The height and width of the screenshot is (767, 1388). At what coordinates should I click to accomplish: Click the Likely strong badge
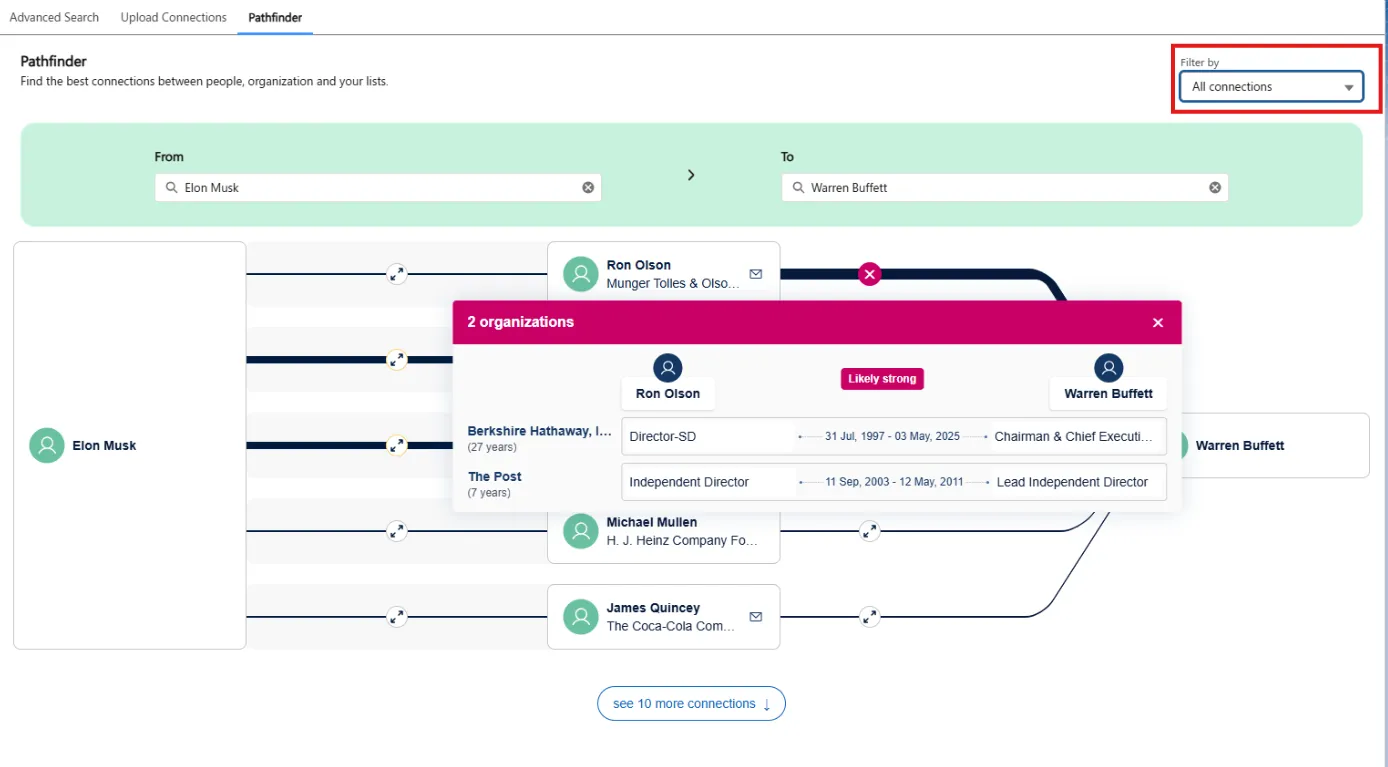click(x=882, y=379)
